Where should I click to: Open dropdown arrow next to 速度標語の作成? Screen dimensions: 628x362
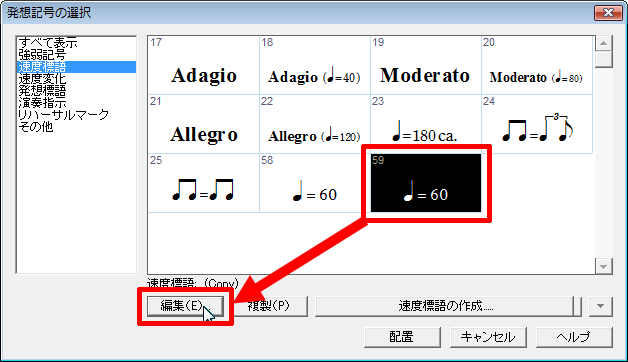[x=600, y=306]
